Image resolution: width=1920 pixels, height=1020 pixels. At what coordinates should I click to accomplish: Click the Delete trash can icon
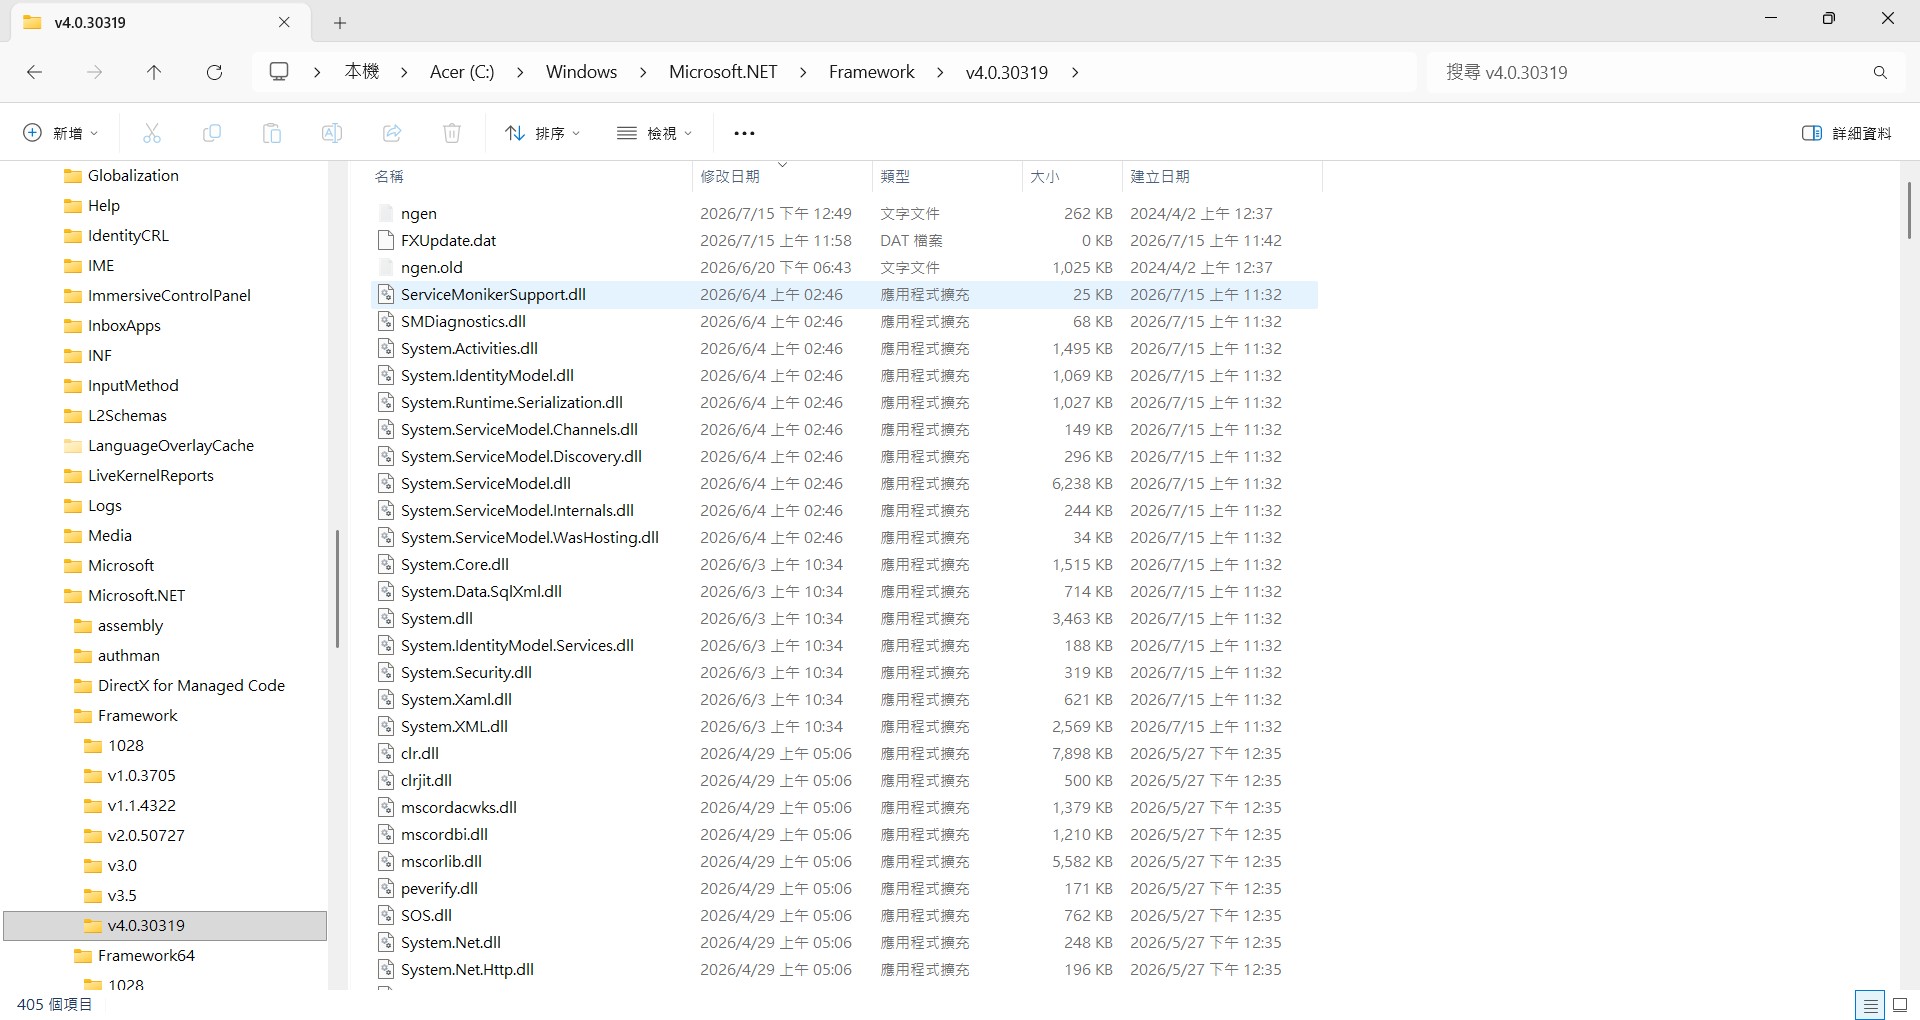(452, 133)
